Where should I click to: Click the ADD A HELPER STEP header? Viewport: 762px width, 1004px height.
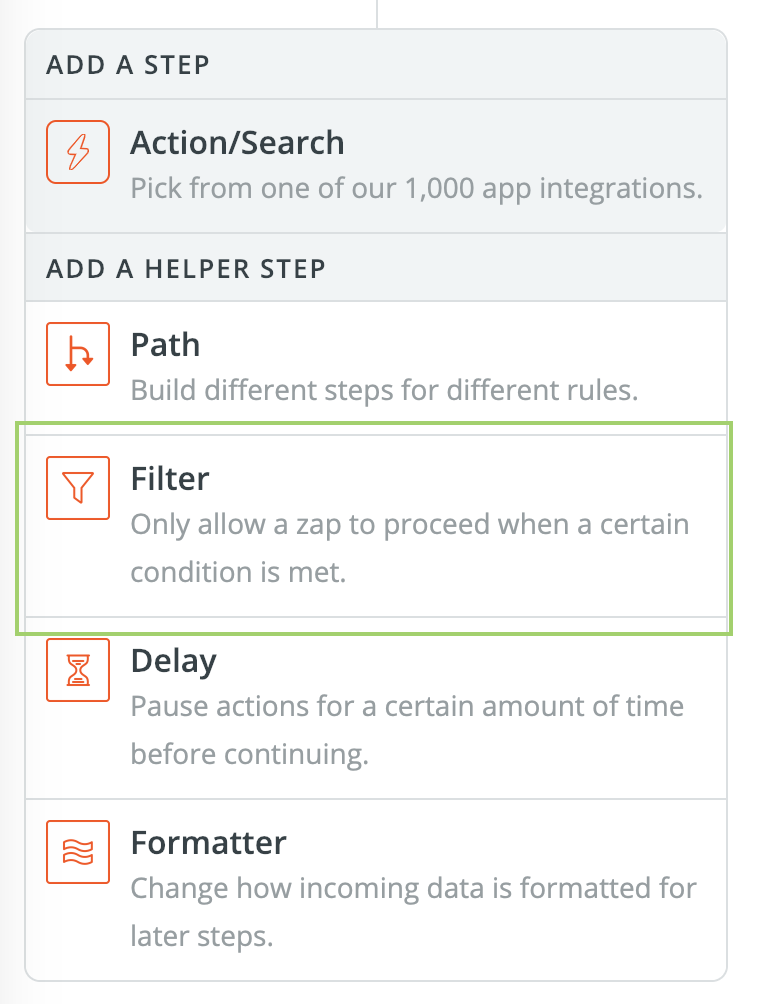186,269
